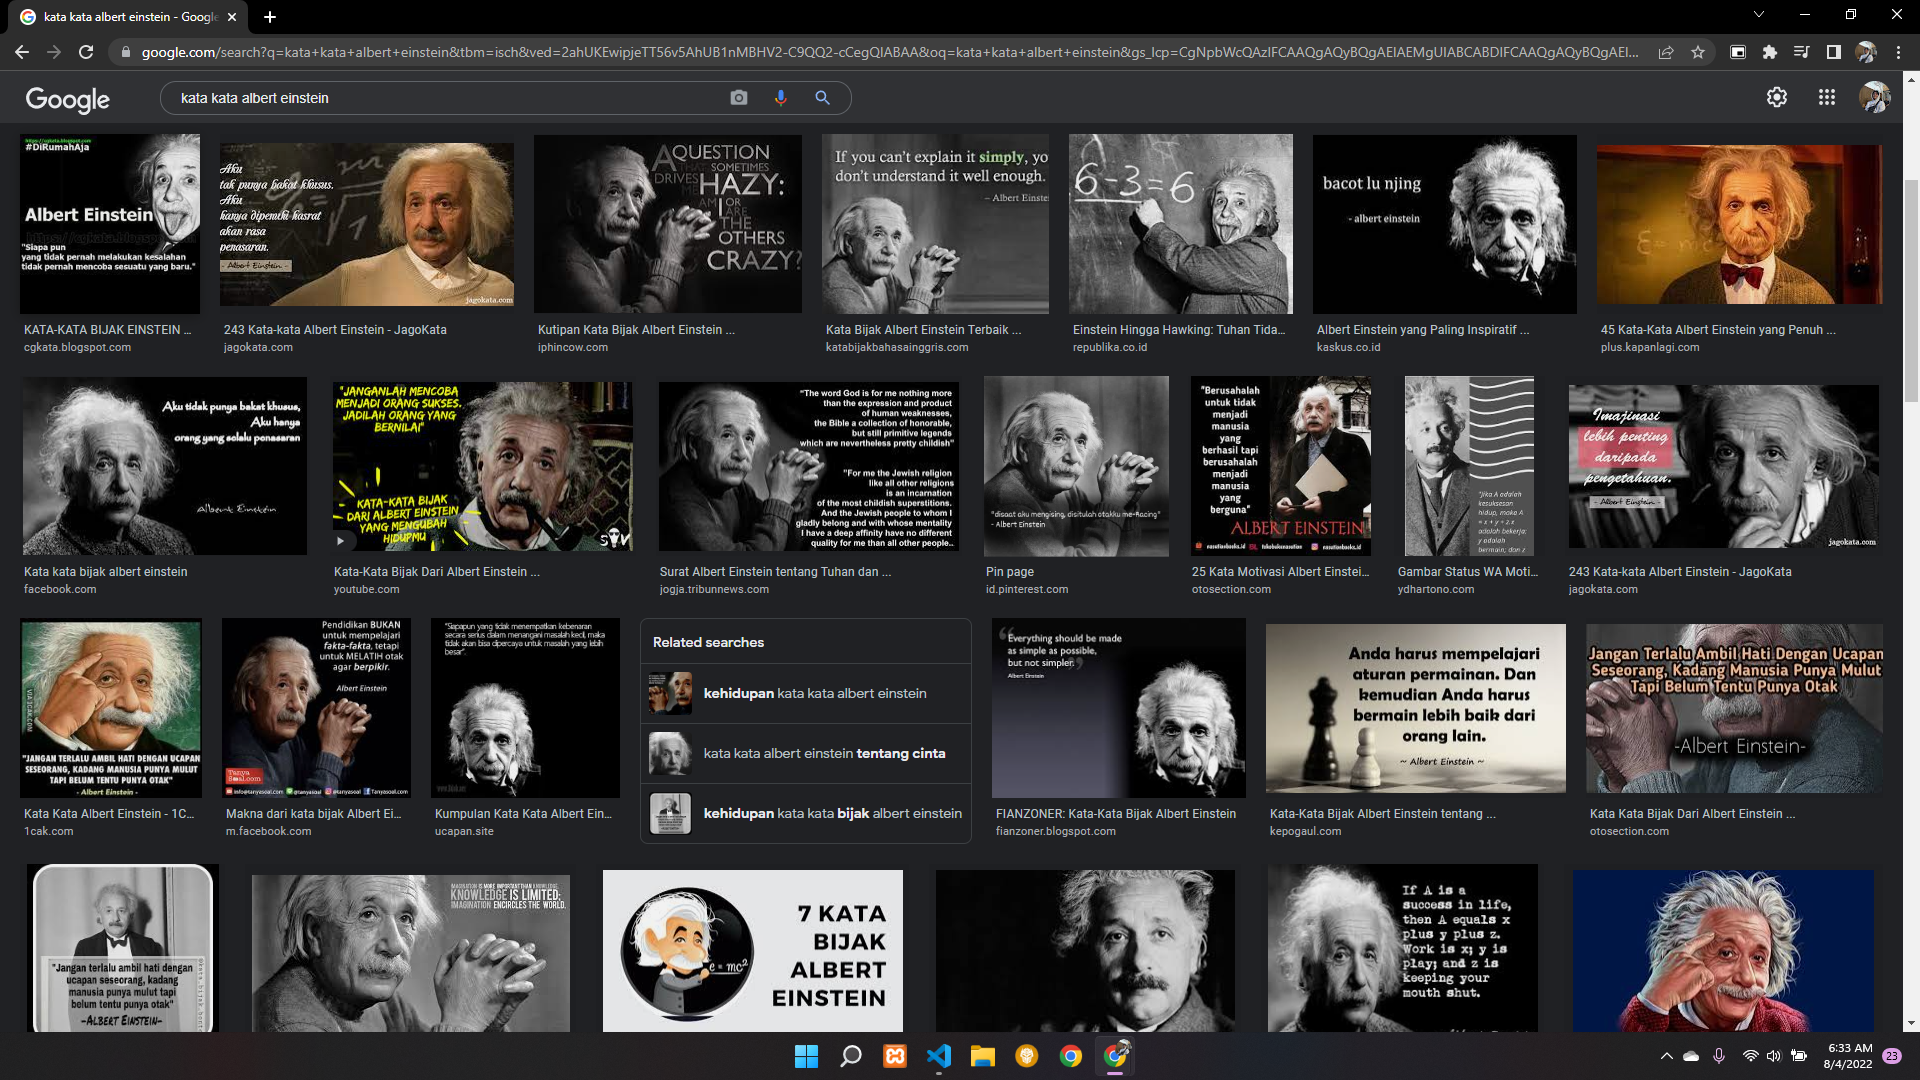Screen dimensions: 1920x1080
Task: Open Visual Studio Code from the taskbar
Action: [938, 1056]
